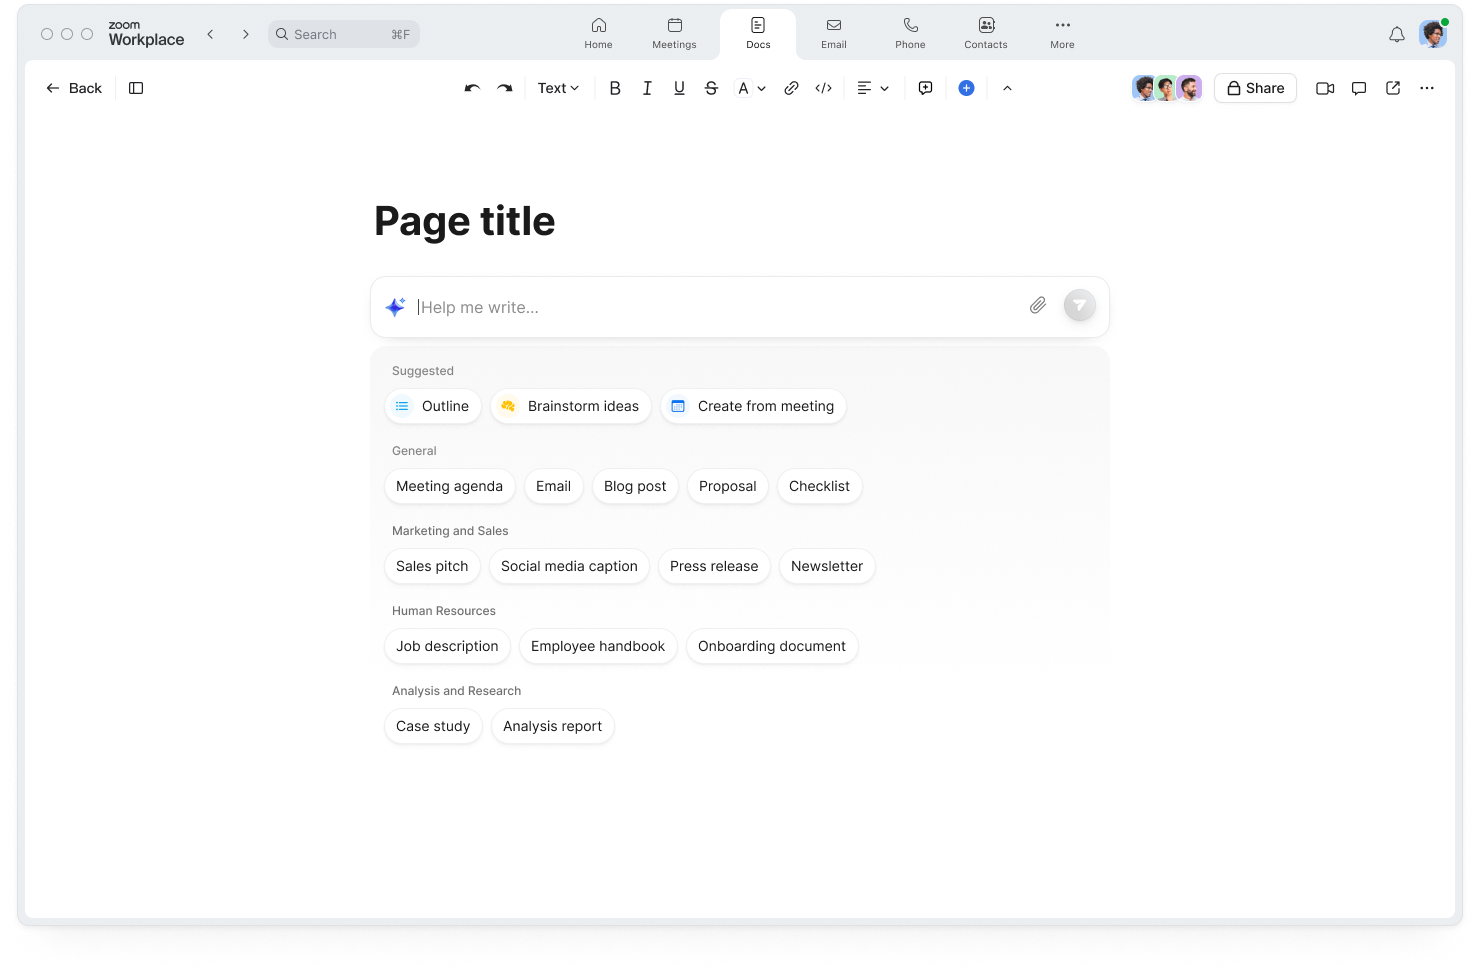The image size is (1480, 975).
Task: Expand the alignment options dropdown
Action: tap(884, 88)
